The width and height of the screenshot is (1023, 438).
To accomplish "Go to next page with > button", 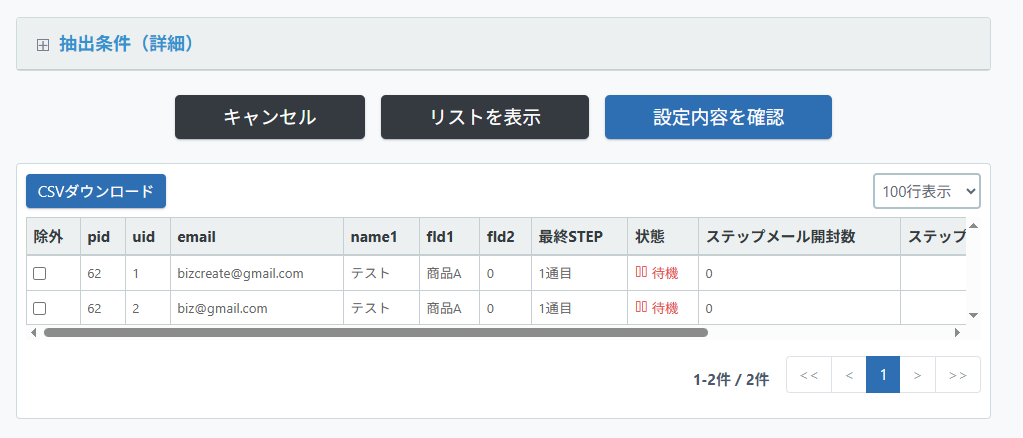I will coord(917,375).
